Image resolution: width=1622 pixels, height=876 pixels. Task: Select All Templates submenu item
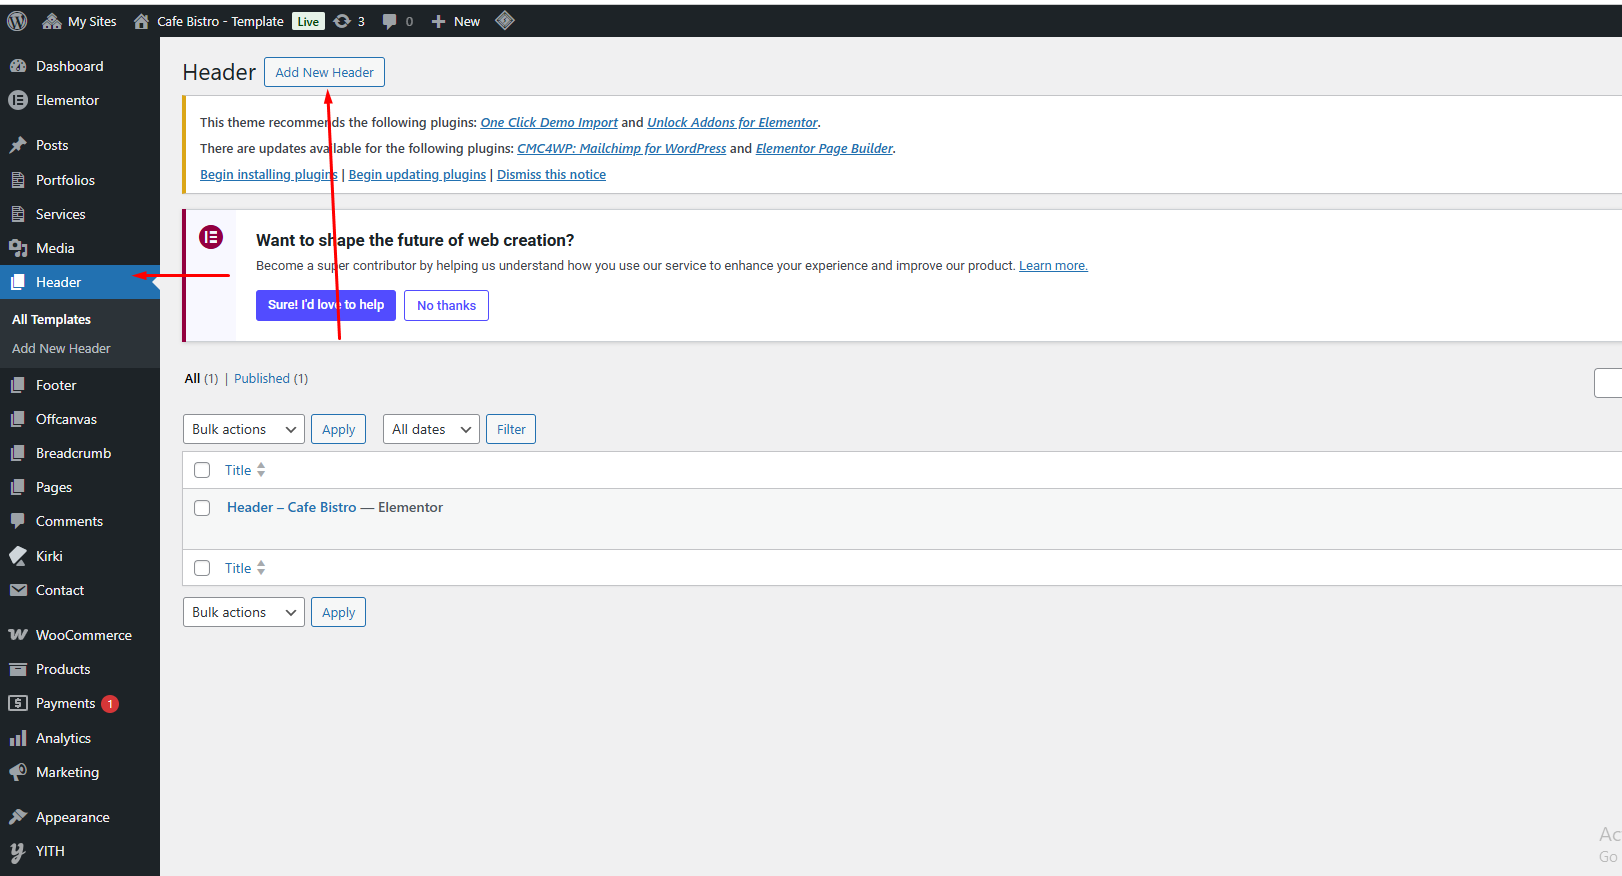click(x=51, y=319)
